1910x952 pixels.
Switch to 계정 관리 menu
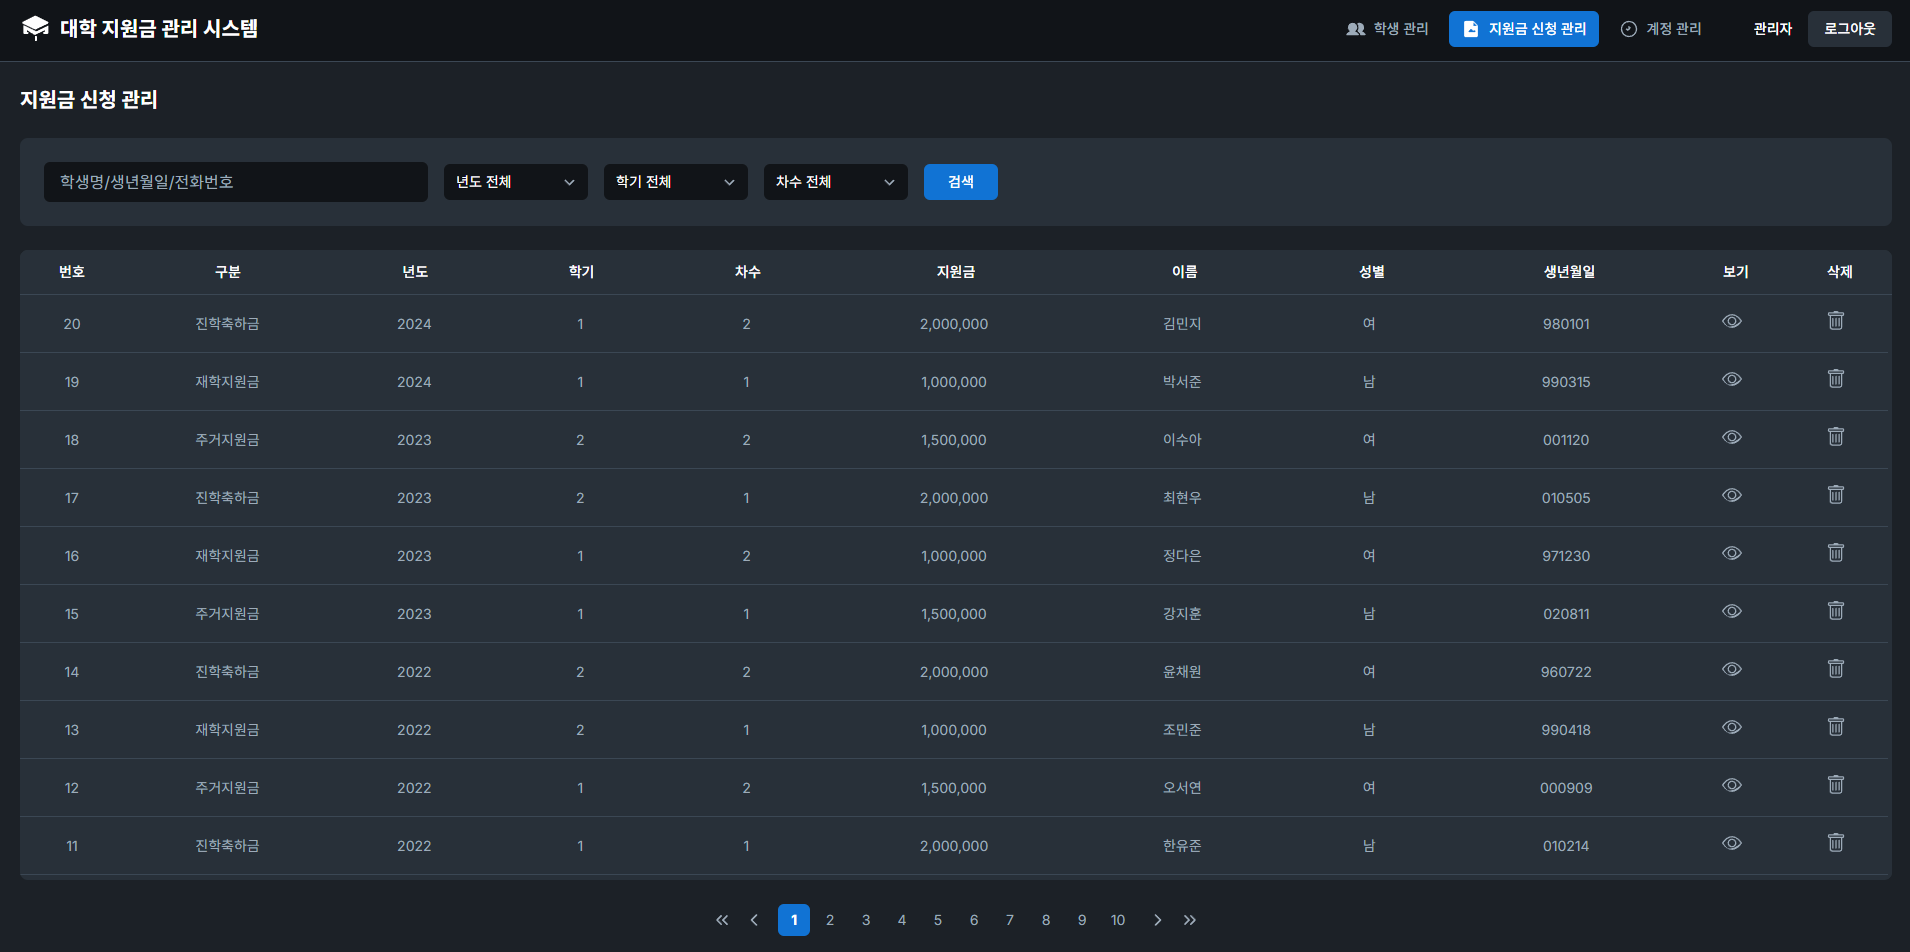click(1661, 29)
